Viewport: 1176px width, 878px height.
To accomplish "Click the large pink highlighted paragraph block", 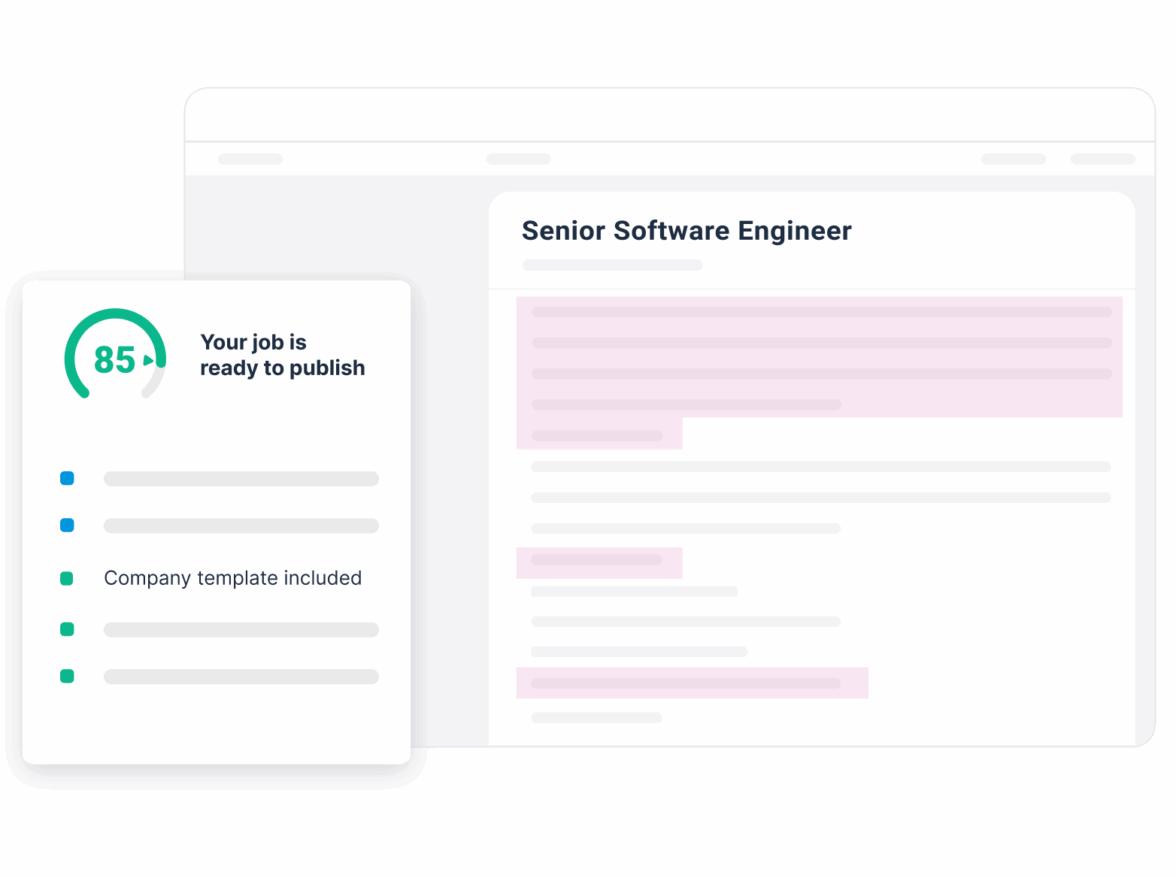I will pos(818,357).
